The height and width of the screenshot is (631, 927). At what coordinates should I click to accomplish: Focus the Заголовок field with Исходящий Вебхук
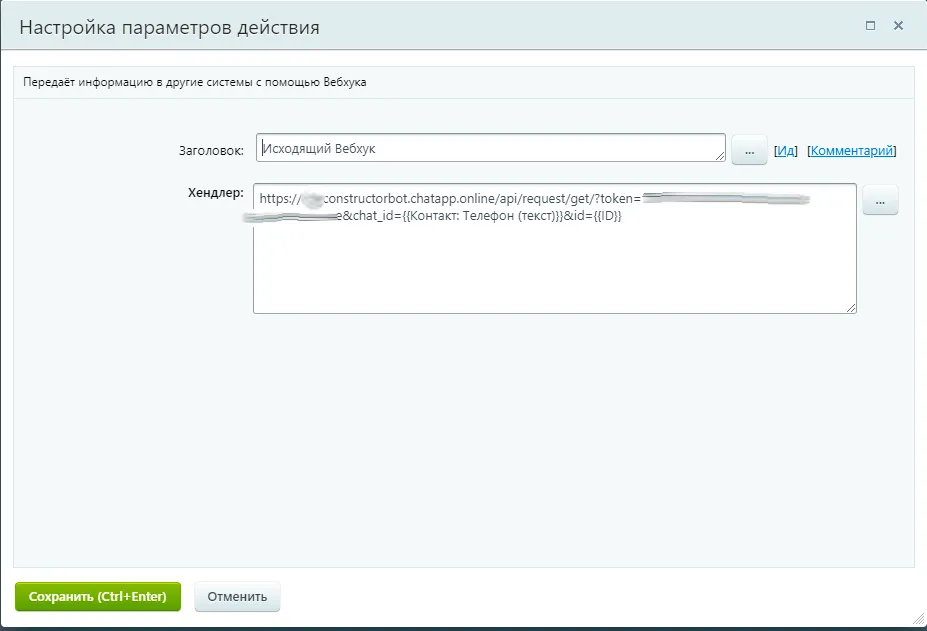pyautogui.click(x=491, y=148)
